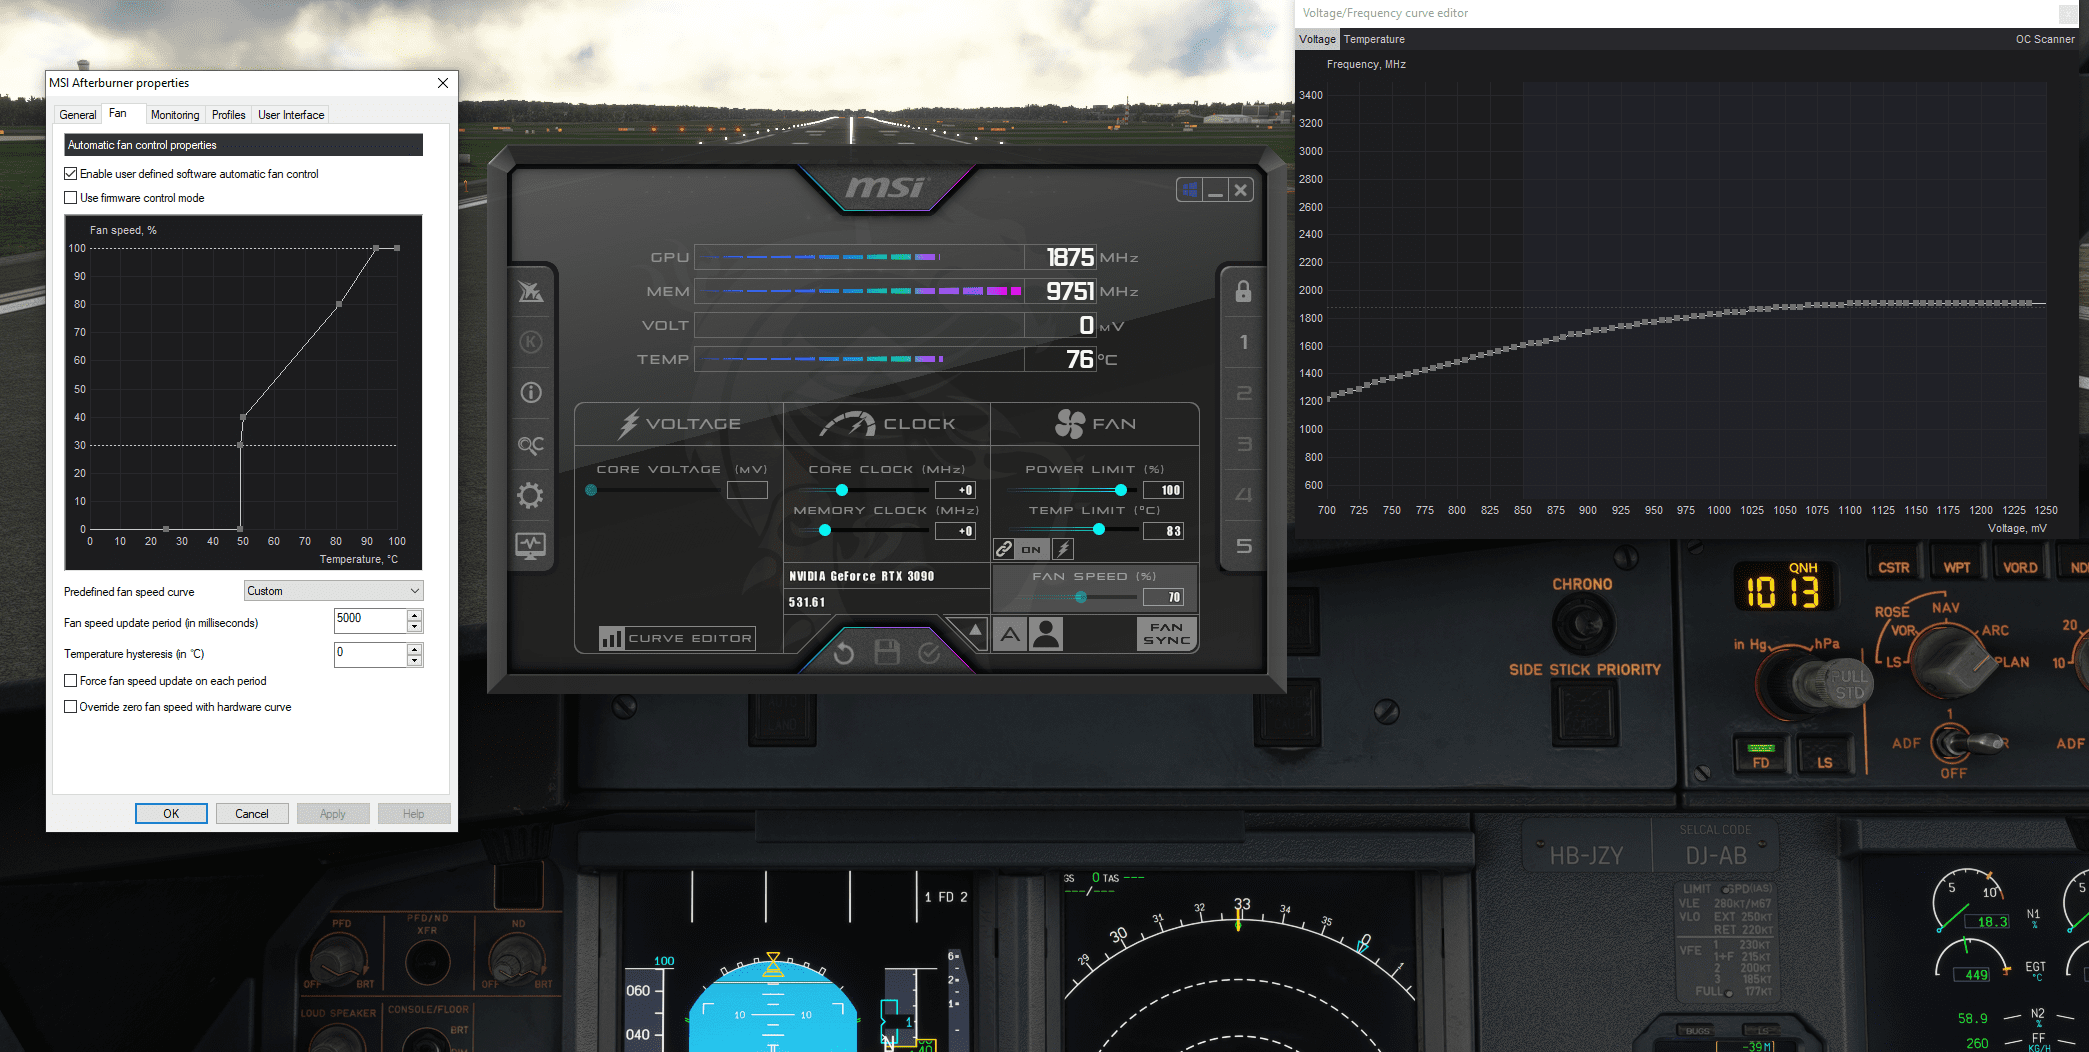The image size is (2089, 1052).
Task: Select profile slot 5
Action: pos(1243,546)
